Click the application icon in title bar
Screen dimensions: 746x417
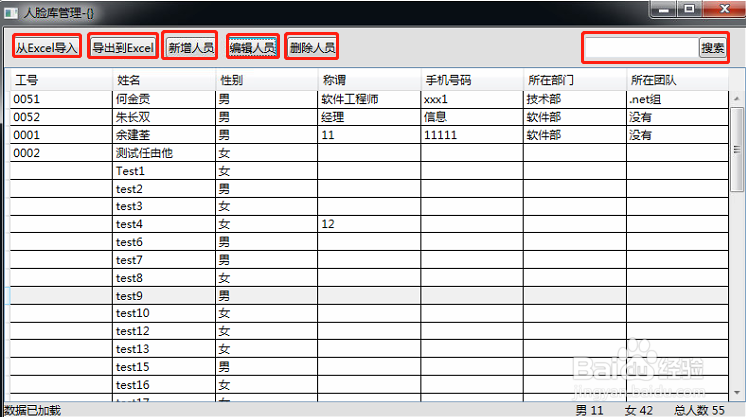(10, 12)
